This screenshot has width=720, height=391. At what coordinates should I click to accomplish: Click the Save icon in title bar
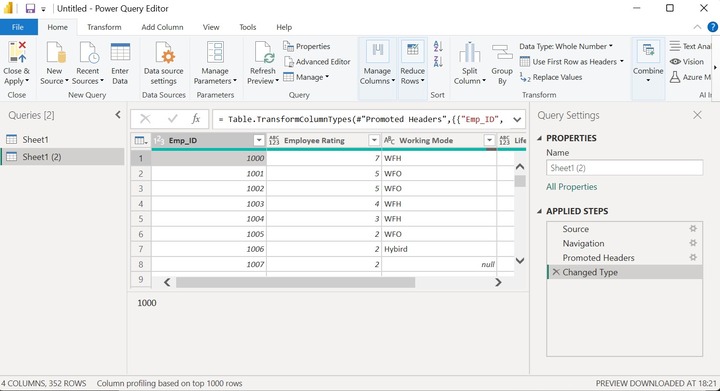click(30, 8)
